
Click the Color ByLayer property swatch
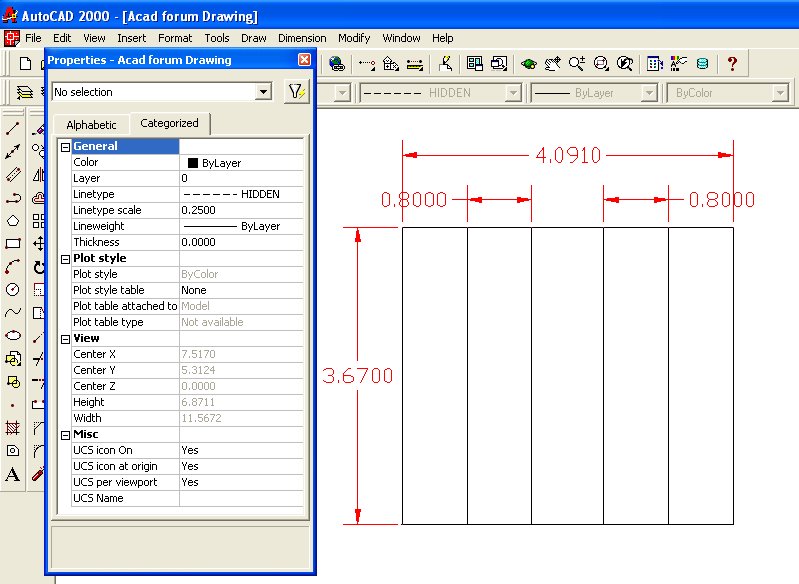pyautogui.click(x=193, y=163)
